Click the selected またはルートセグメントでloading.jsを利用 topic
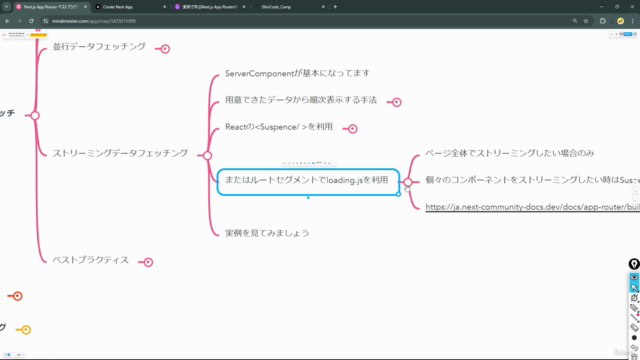This screenshot has height=360, width=640. [x=308, y=182]
